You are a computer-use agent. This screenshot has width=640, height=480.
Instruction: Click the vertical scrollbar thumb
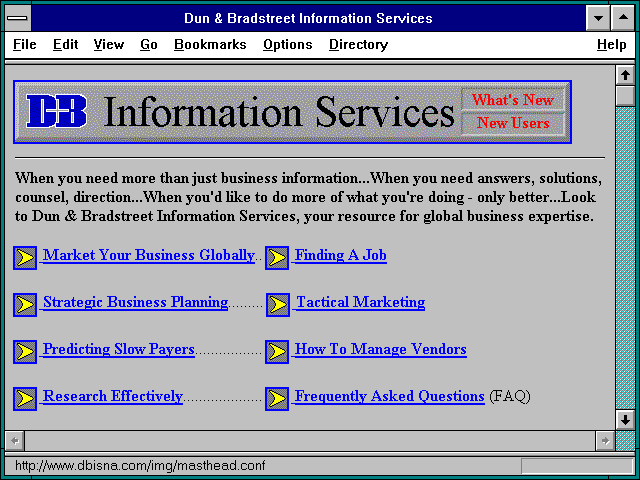pos(625,96)
